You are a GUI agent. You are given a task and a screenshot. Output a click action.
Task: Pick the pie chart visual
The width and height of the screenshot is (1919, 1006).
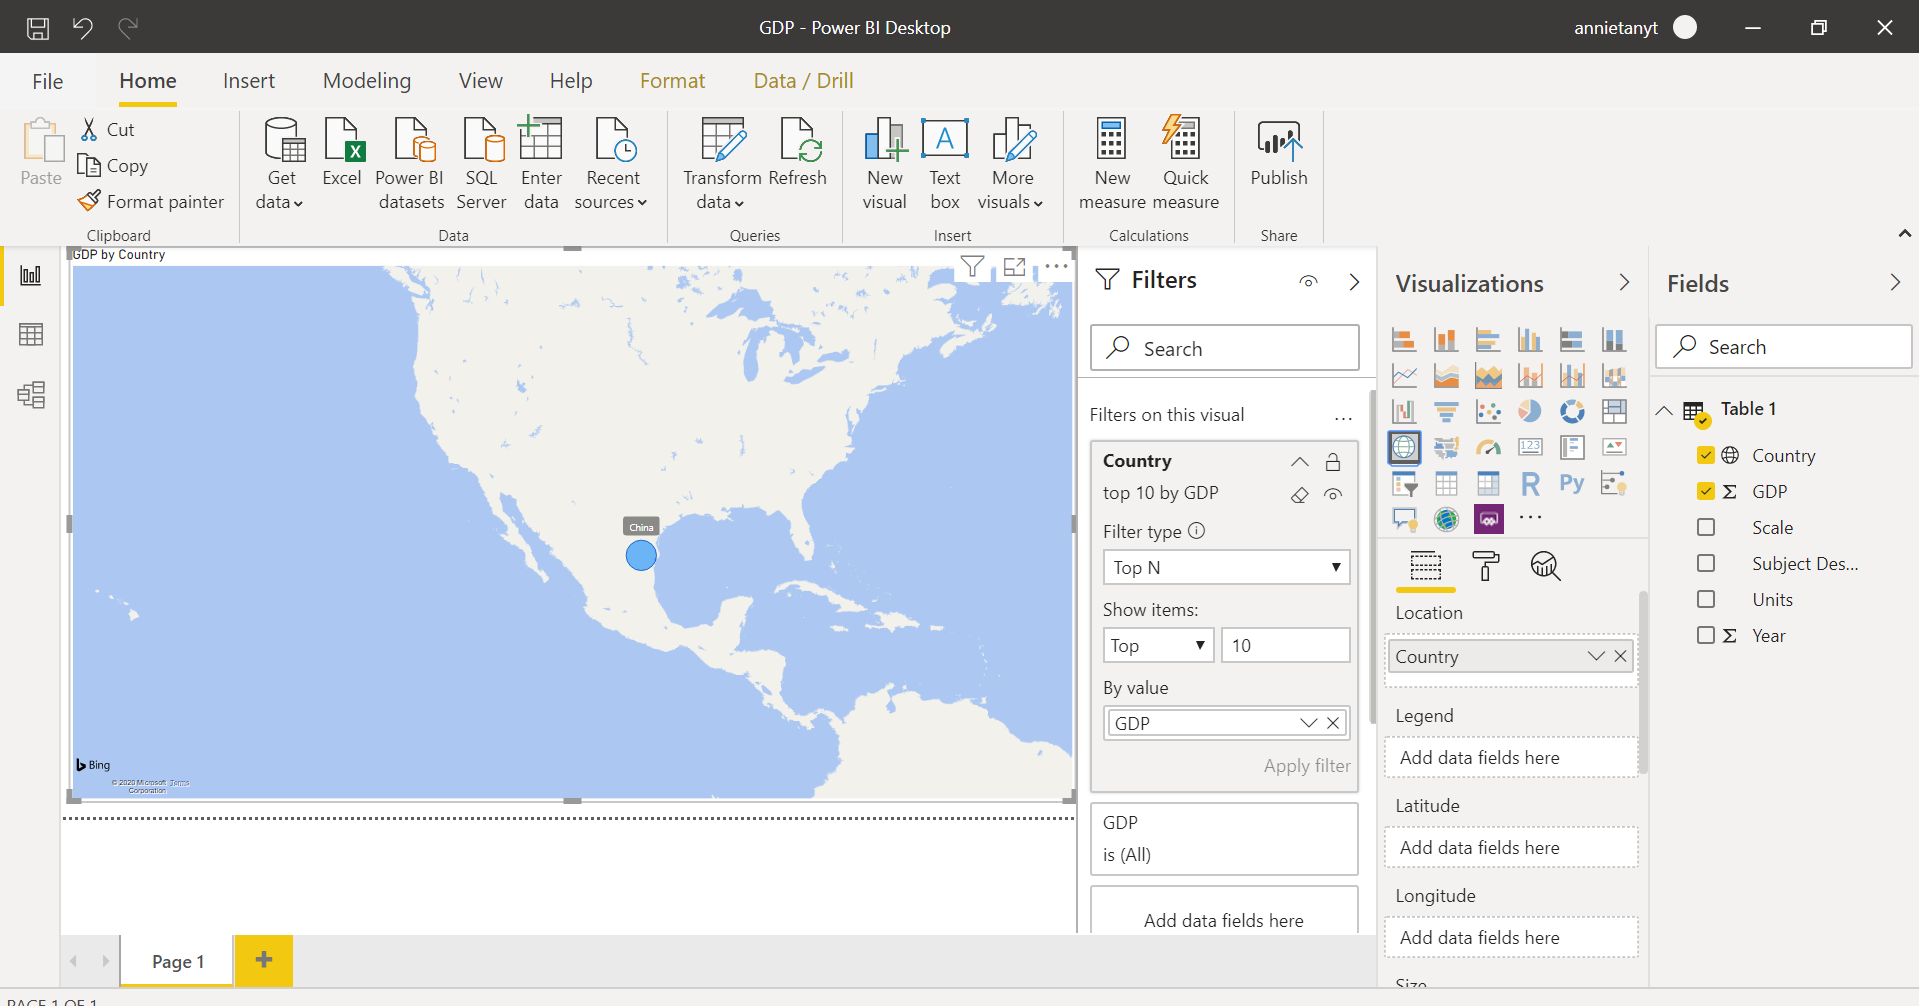click(x=1530, y=412)
